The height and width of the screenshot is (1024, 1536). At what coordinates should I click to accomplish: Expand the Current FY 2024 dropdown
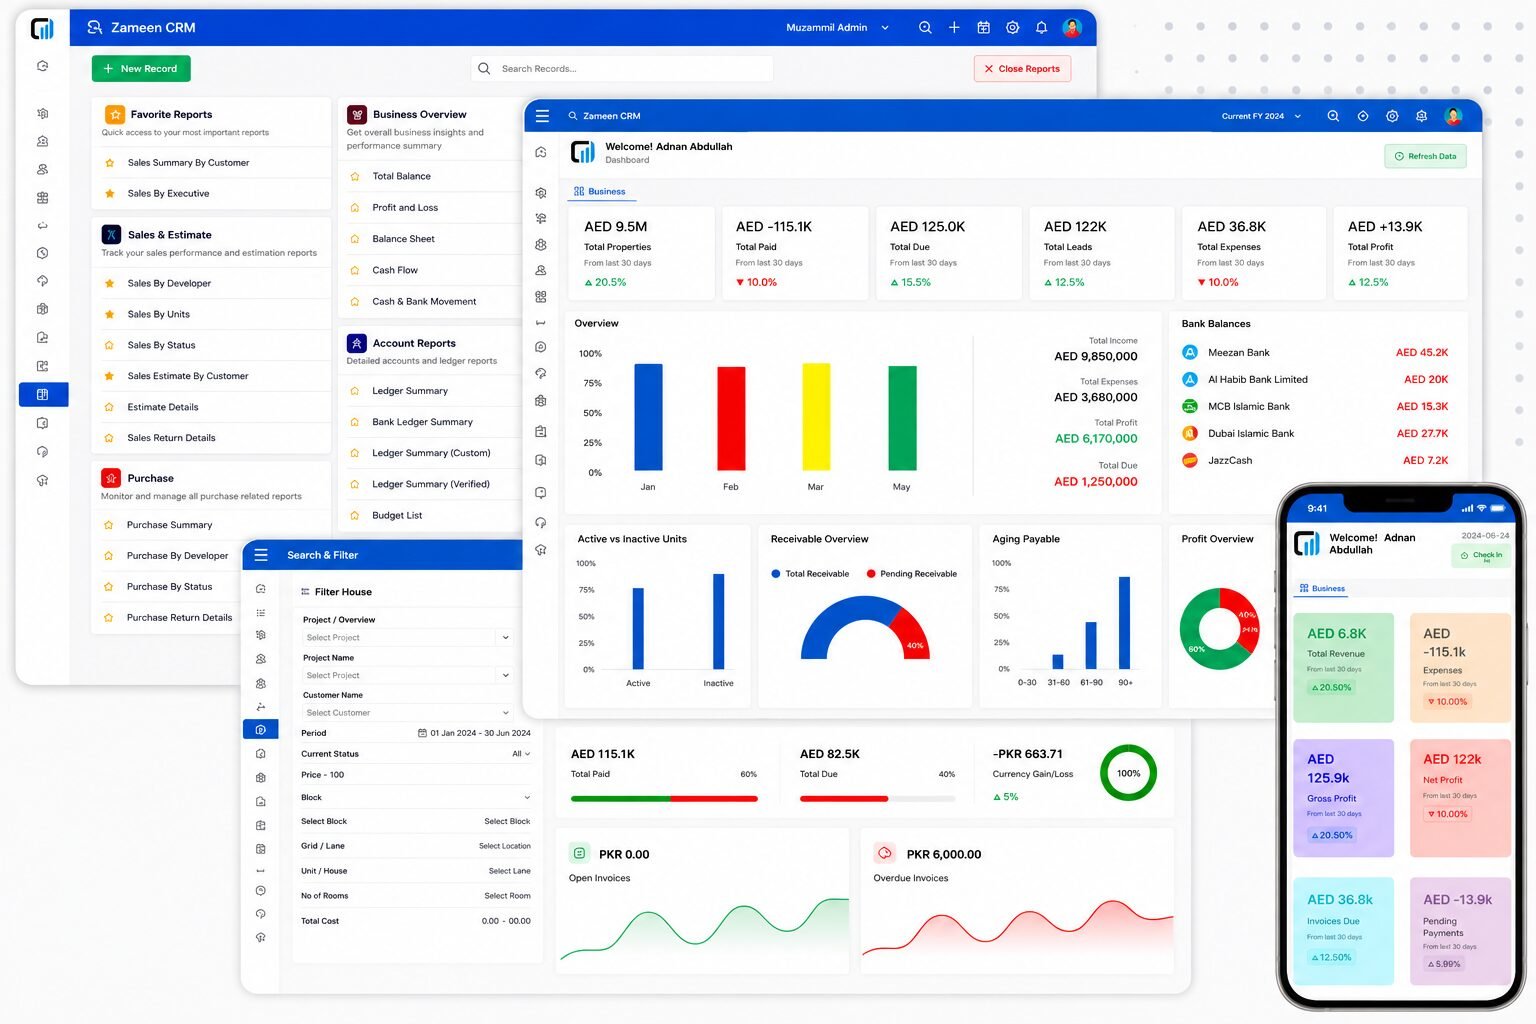point(1261,116)
